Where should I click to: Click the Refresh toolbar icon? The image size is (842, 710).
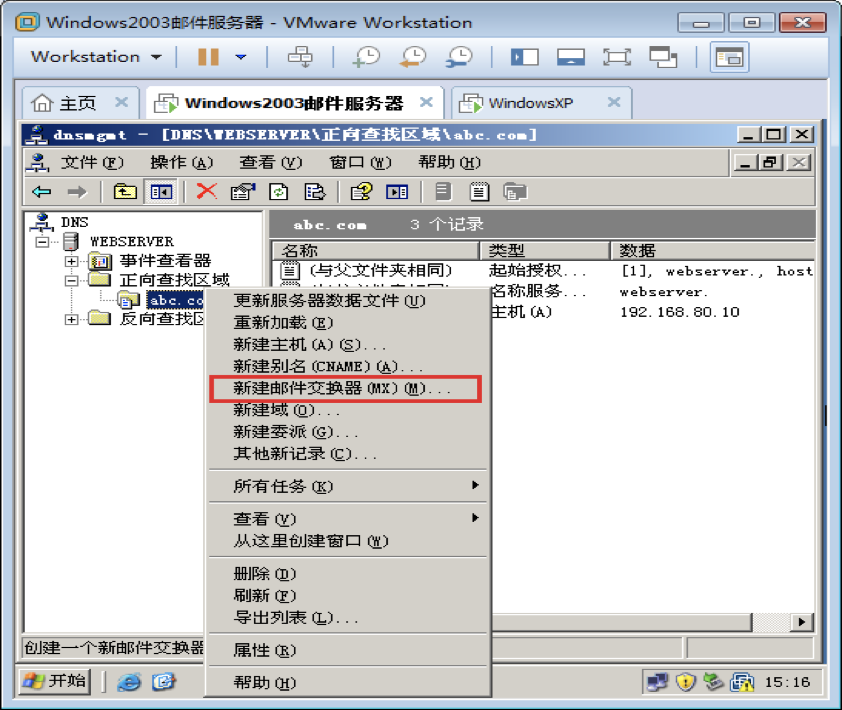pos(279,191)
